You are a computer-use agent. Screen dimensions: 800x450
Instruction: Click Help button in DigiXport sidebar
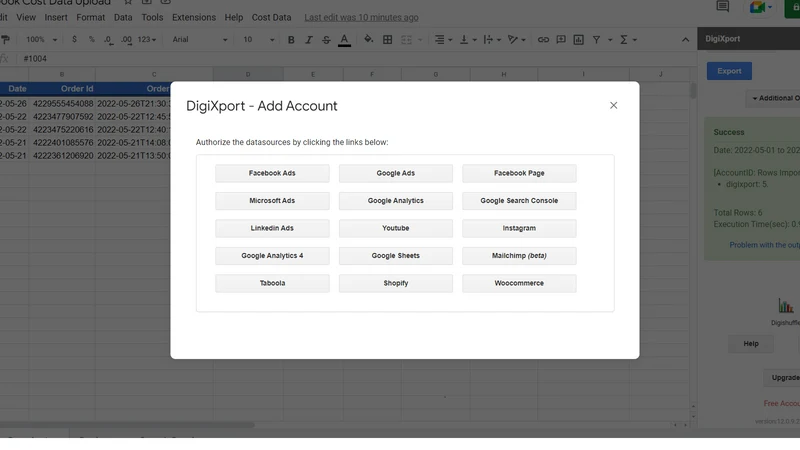[751, 343]
